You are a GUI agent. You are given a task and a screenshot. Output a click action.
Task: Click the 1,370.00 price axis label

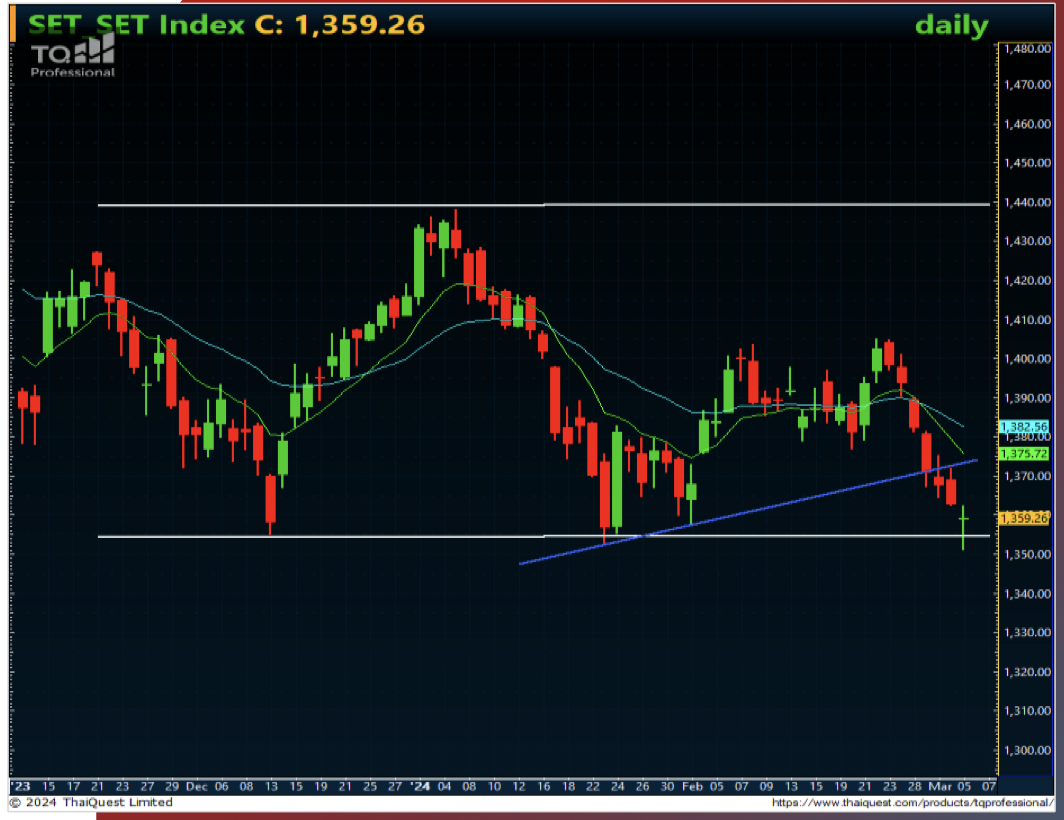click(x=1027, y=476)
